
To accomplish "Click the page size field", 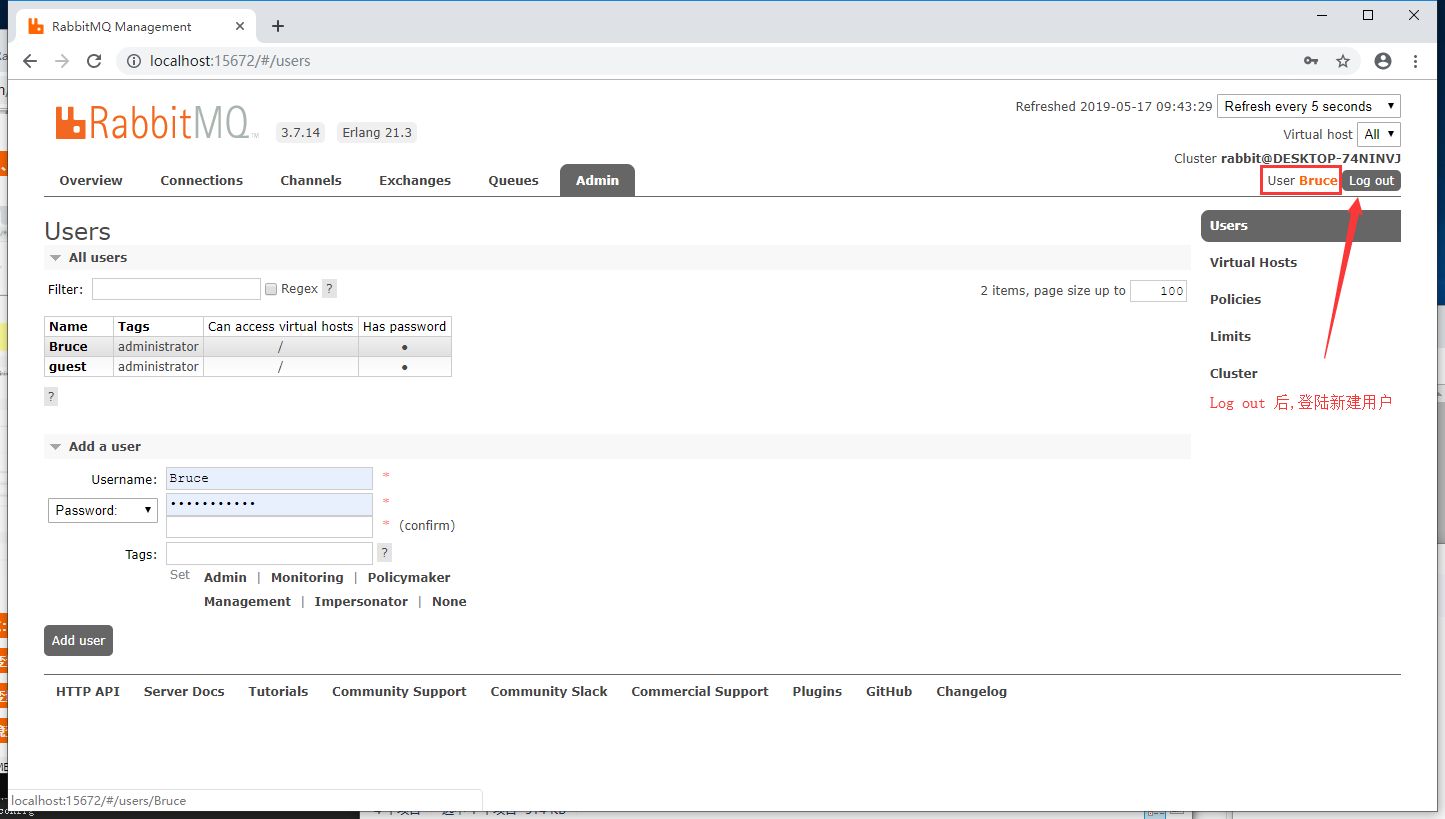I will (x=1158, y=291).
